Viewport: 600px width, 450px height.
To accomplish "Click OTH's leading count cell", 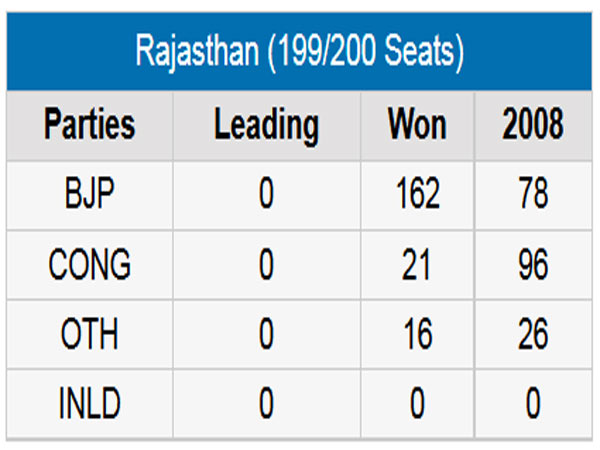I will click(x=266, y=334).
